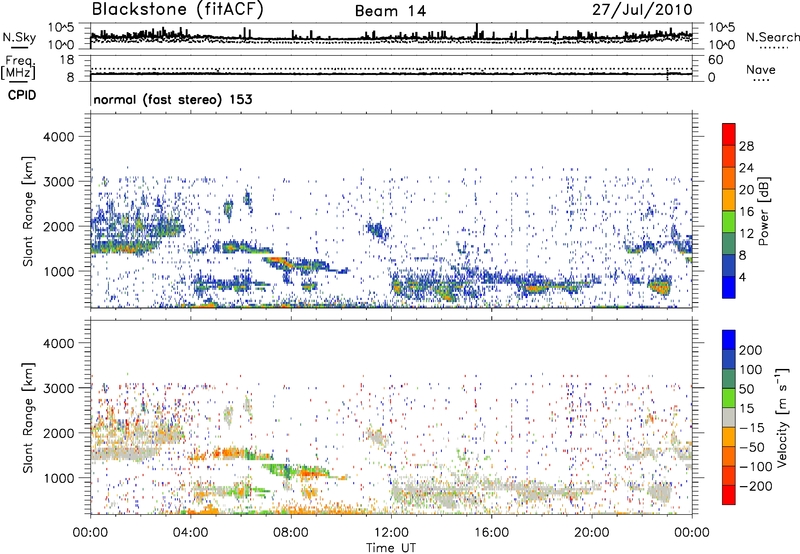Image resolution: width=800 pixels, height=554 pixels.
Task: Click the teal Power colorbar segment between 8 and 12
Action: point(729,244)
